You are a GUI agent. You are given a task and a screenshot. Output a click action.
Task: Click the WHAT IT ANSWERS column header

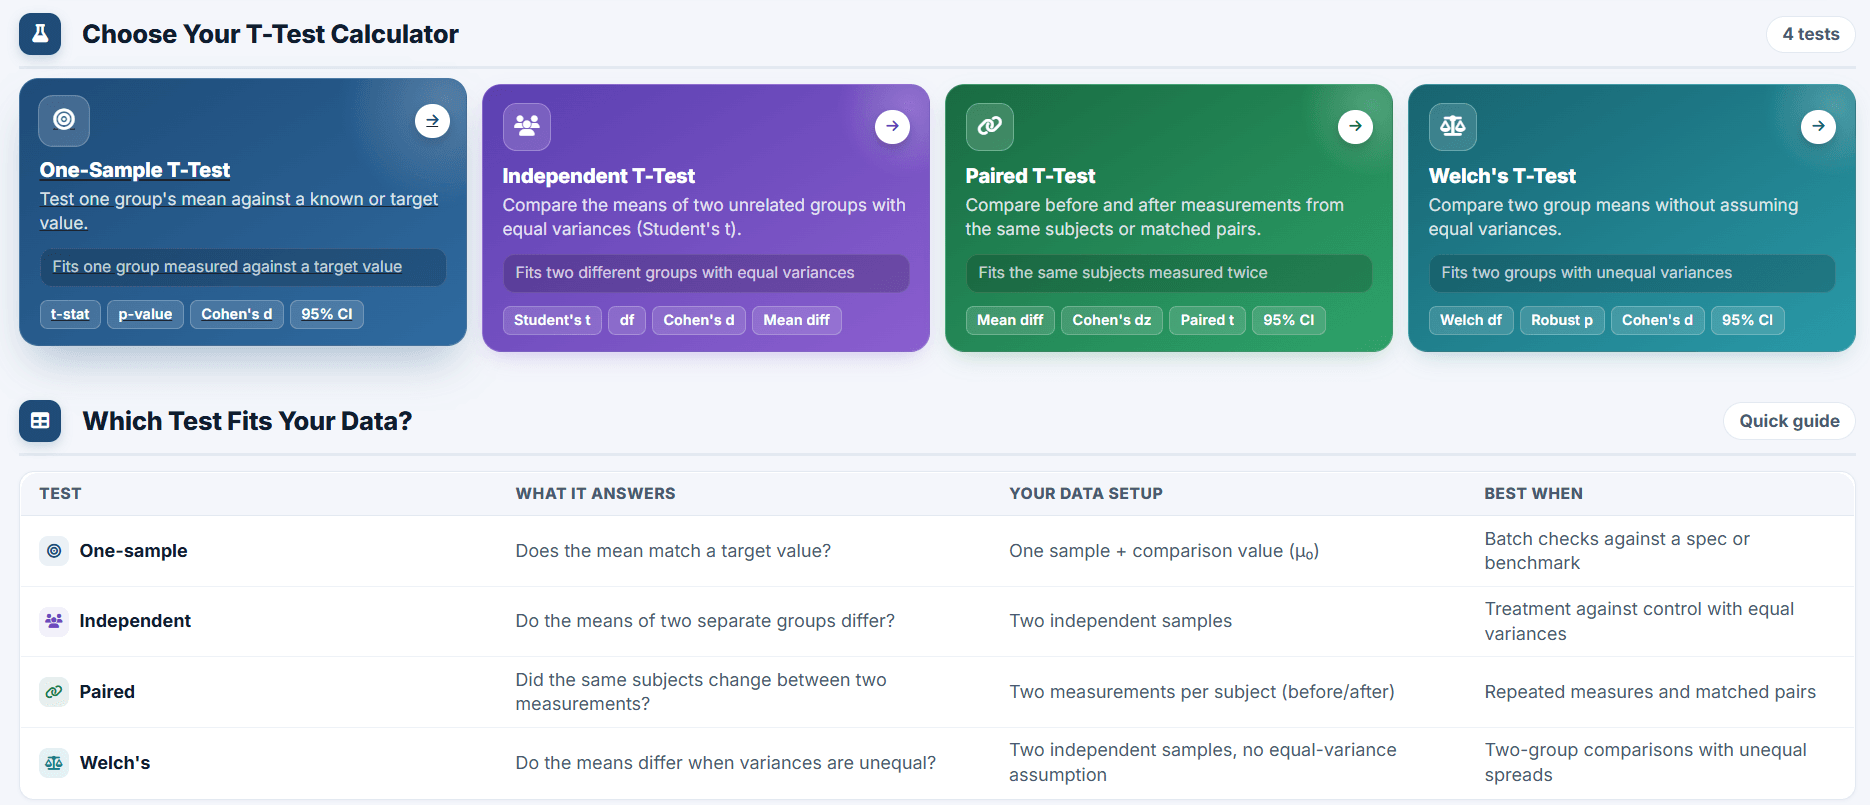(596, 494)
